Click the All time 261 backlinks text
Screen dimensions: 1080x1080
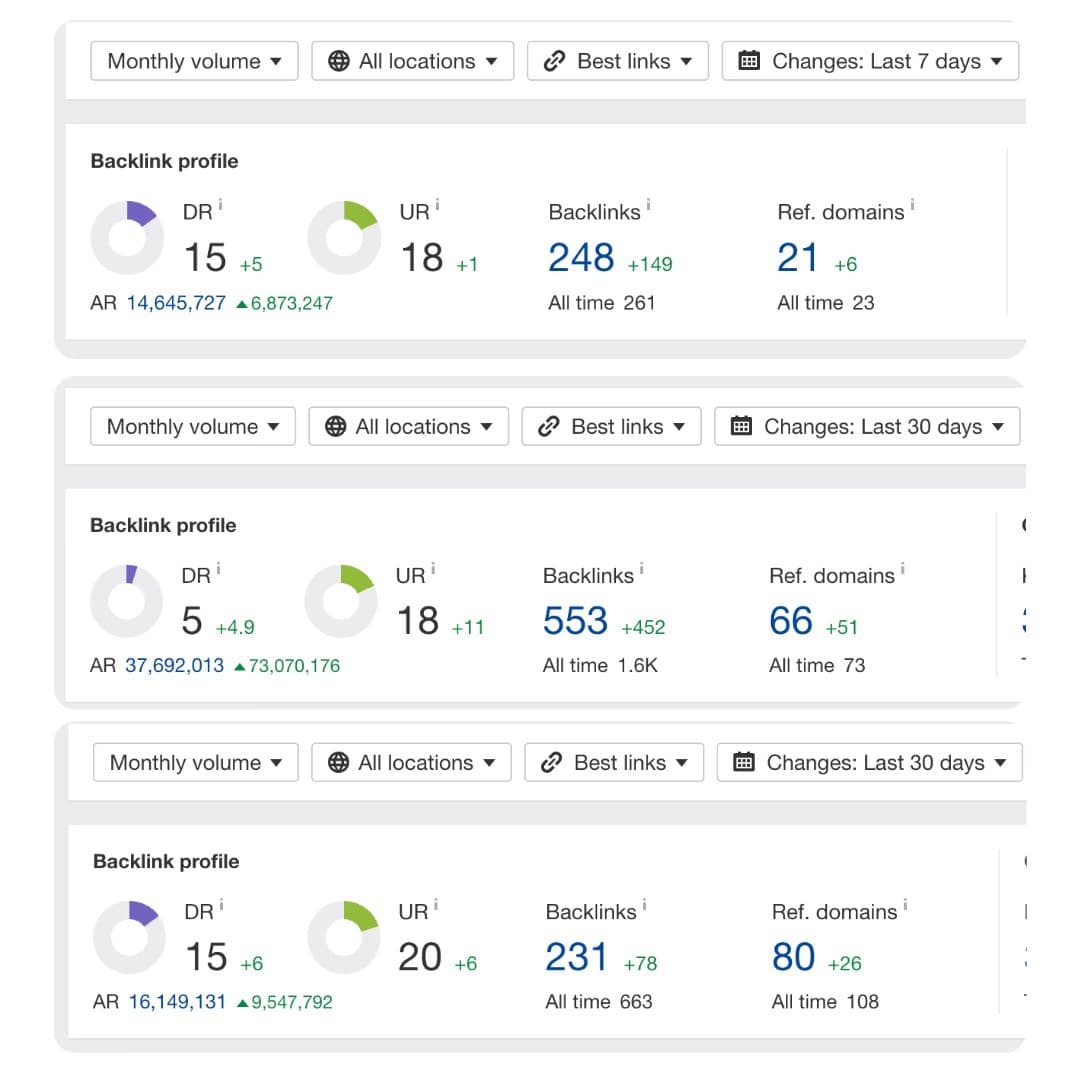[x=601, y=303]
